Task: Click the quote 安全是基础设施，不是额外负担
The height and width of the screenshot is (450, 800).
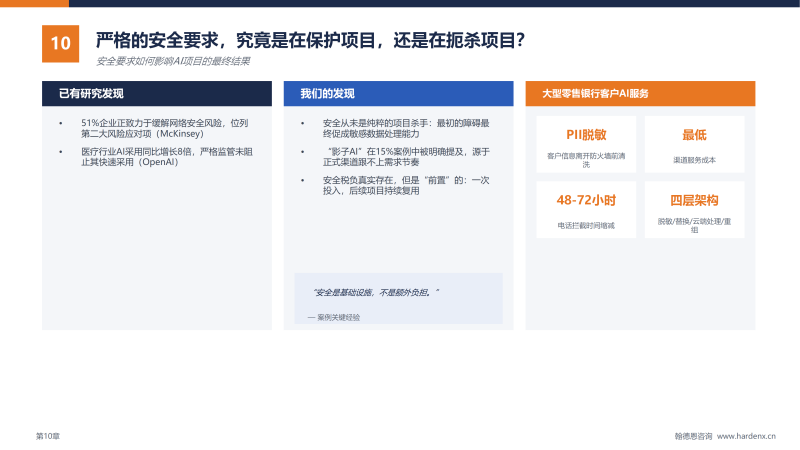Action: [x=376, y=292]
